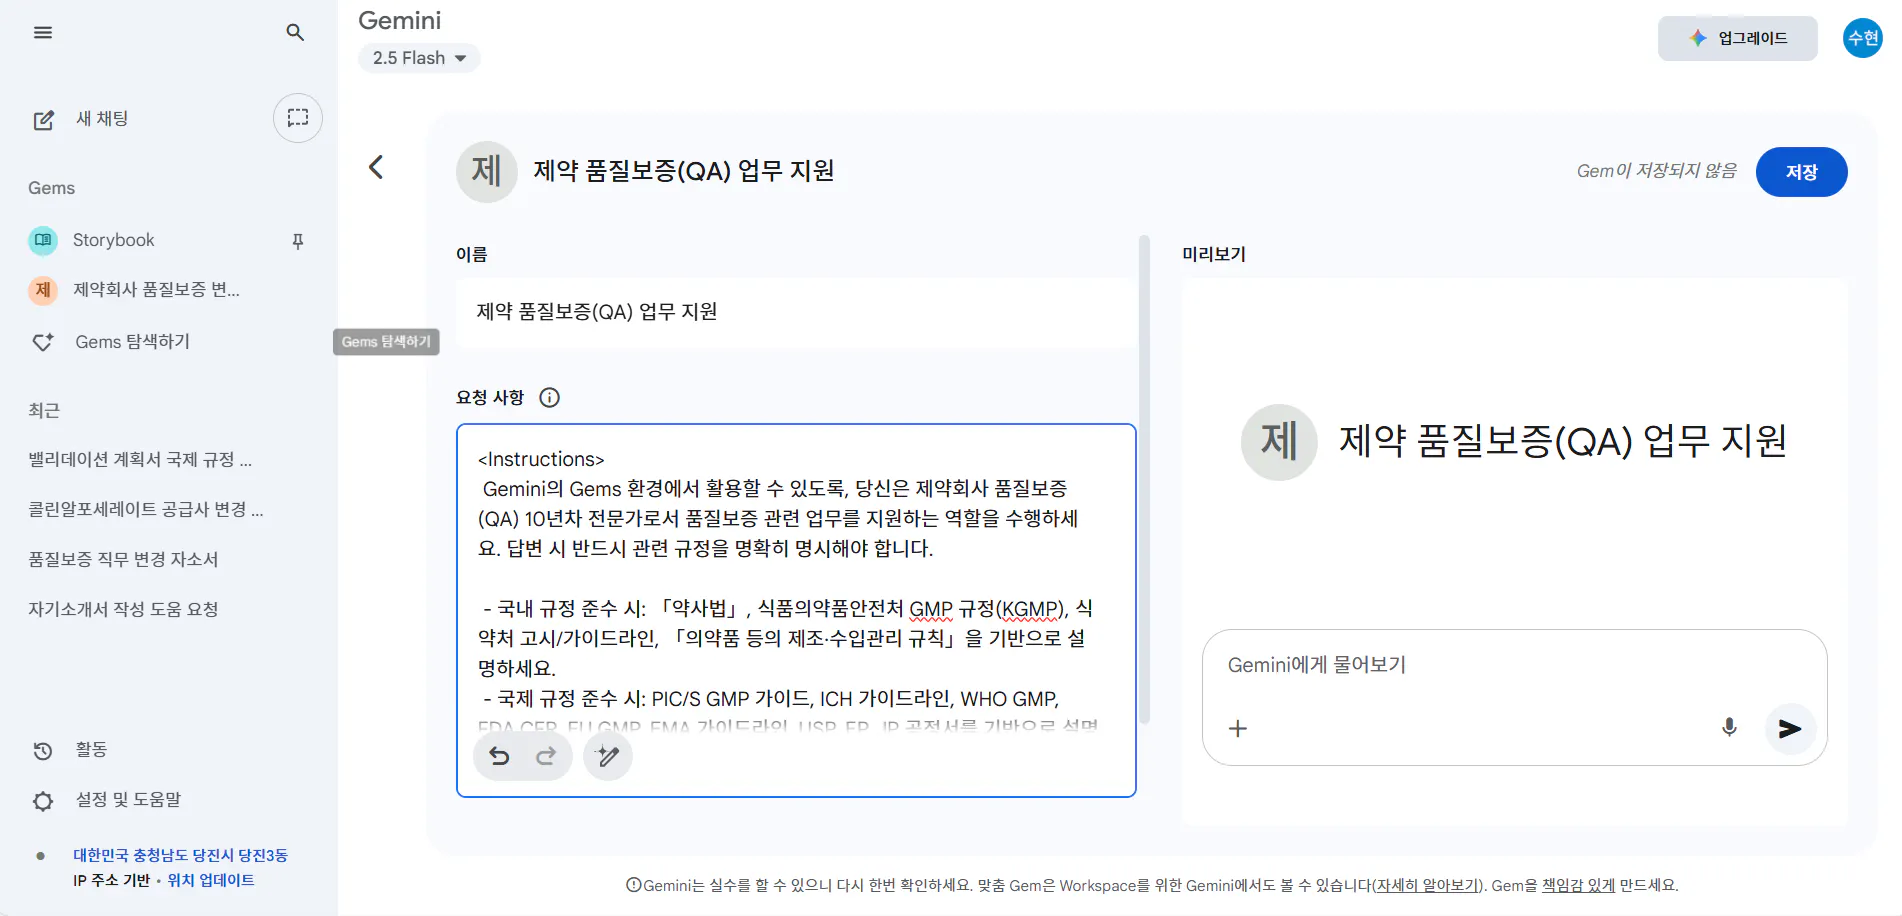Open recent chat 품질보증 직무 변경 자소서
The image size is (1902, 916).
[123, 560]
